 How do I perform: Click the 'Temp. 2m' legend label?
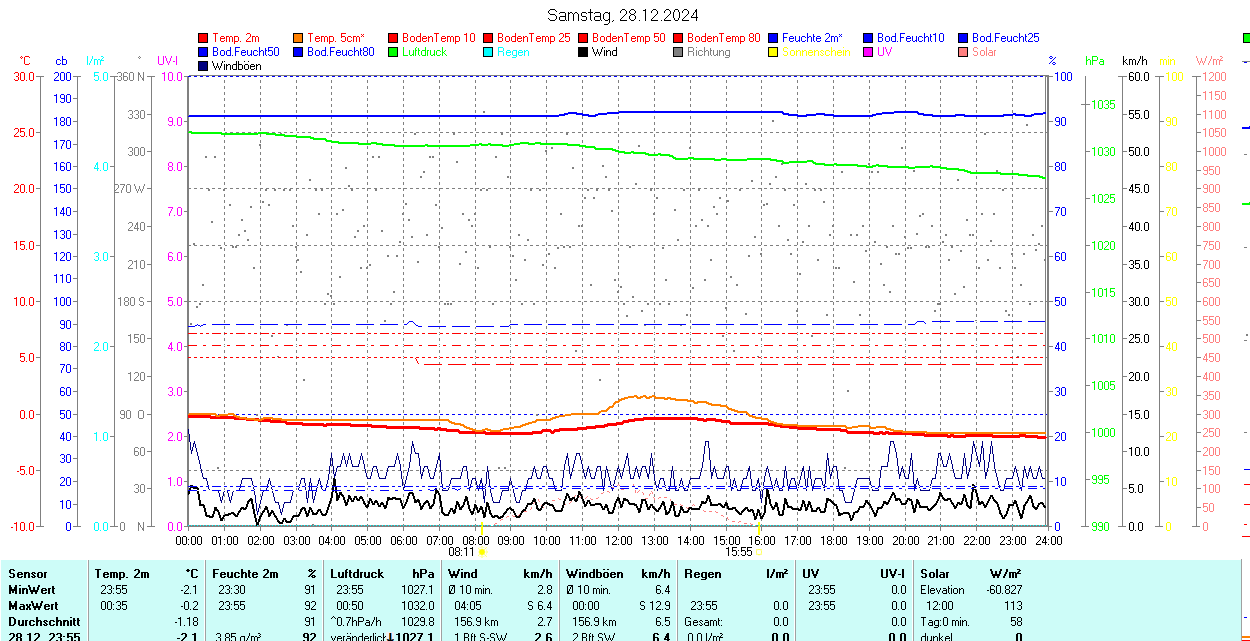tap(236, 38)
